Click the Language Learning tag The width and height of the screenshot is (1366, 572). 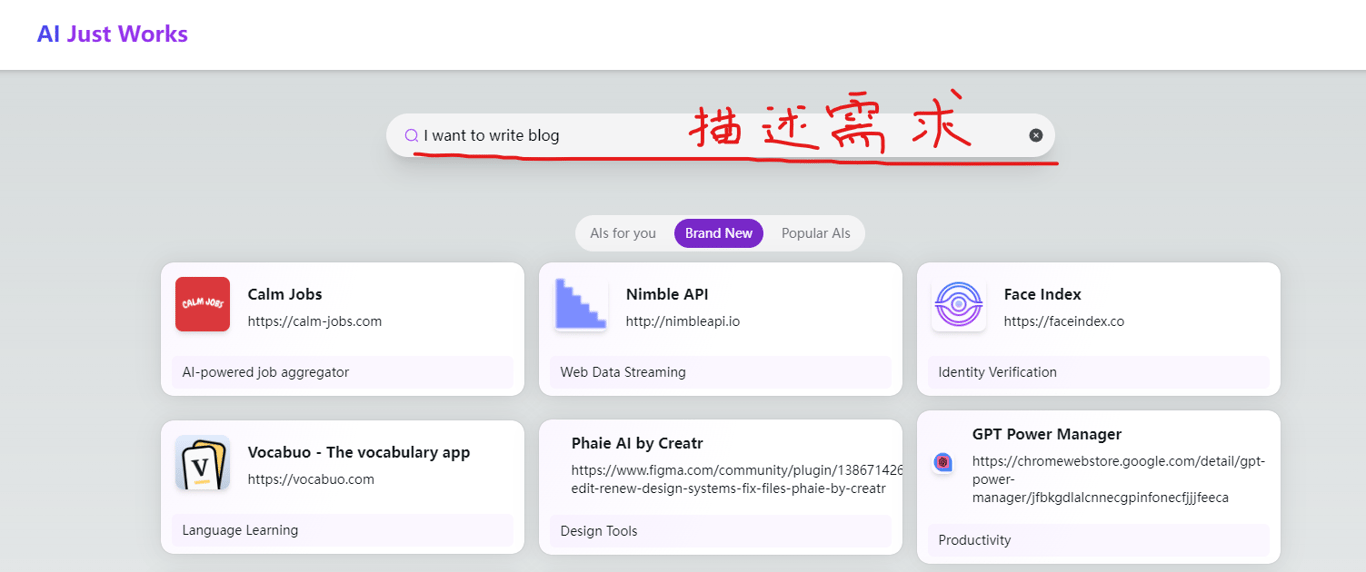(342, 530)
